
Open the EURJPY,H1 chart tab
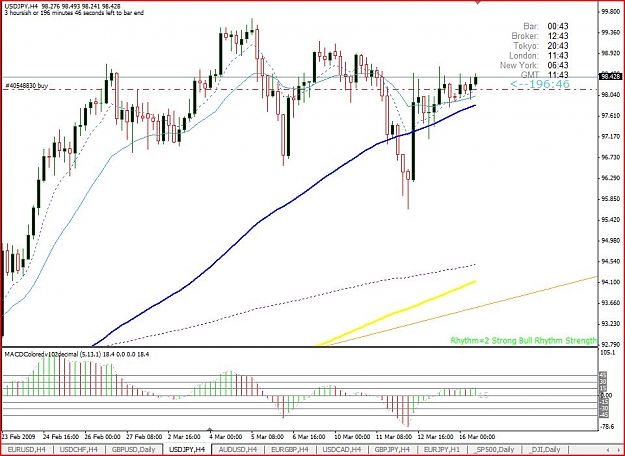click(442, 450)
